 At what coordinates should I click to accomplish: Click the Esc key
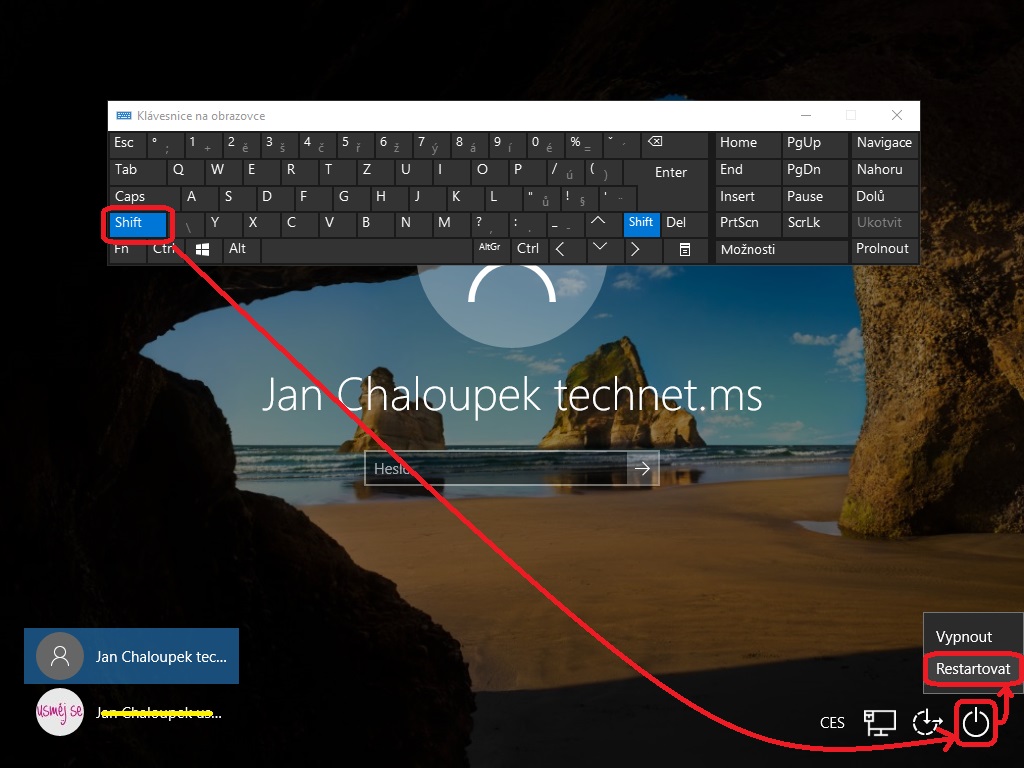[x=127, y=144]
